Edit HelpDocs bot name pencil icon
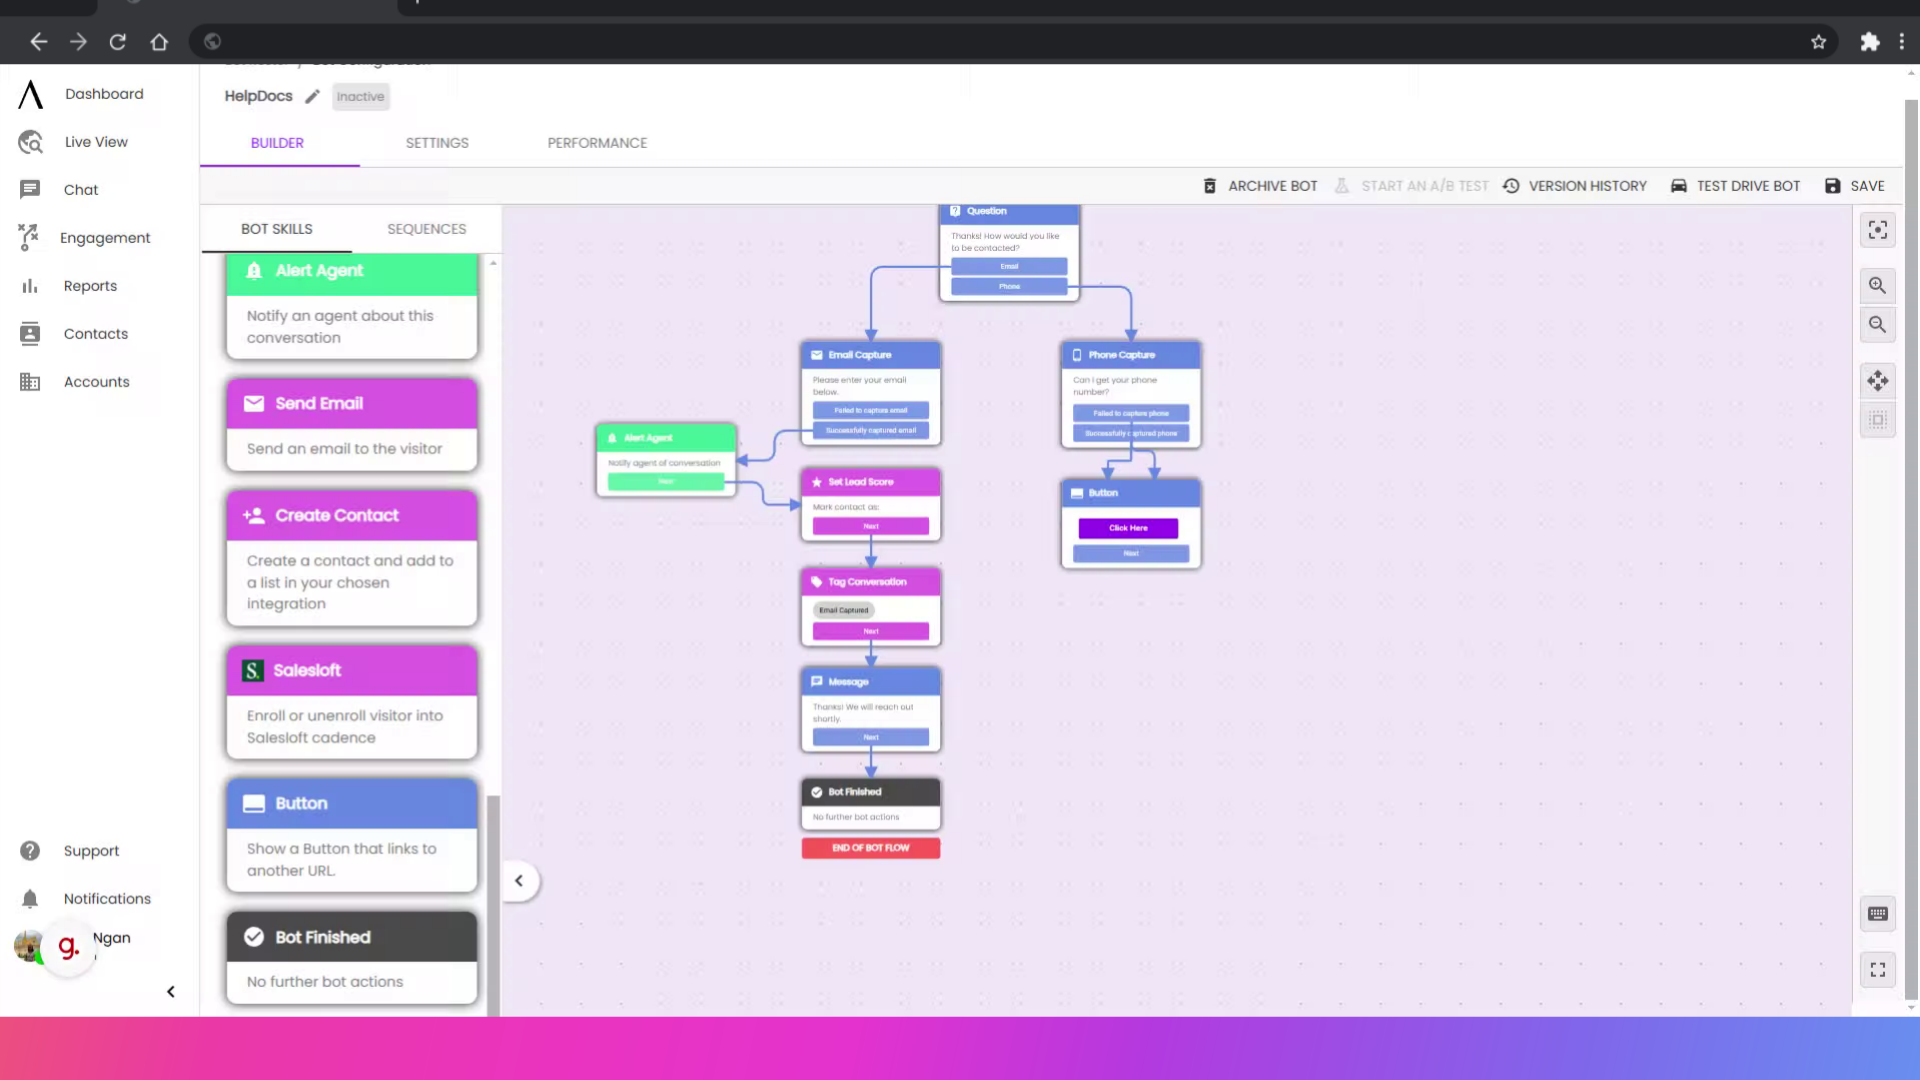This screenshot has width=1920, height=1080. tap(312, 97)
